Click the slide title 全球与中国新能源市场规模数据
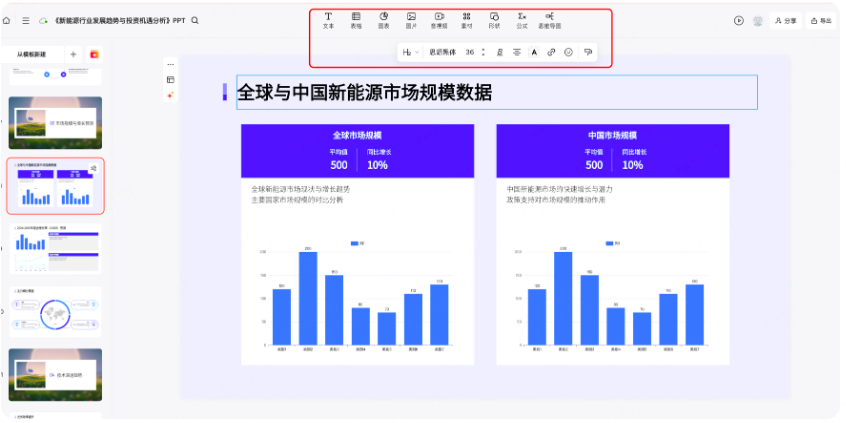Screen dimensions: 846x423 (x=365, y=92)
